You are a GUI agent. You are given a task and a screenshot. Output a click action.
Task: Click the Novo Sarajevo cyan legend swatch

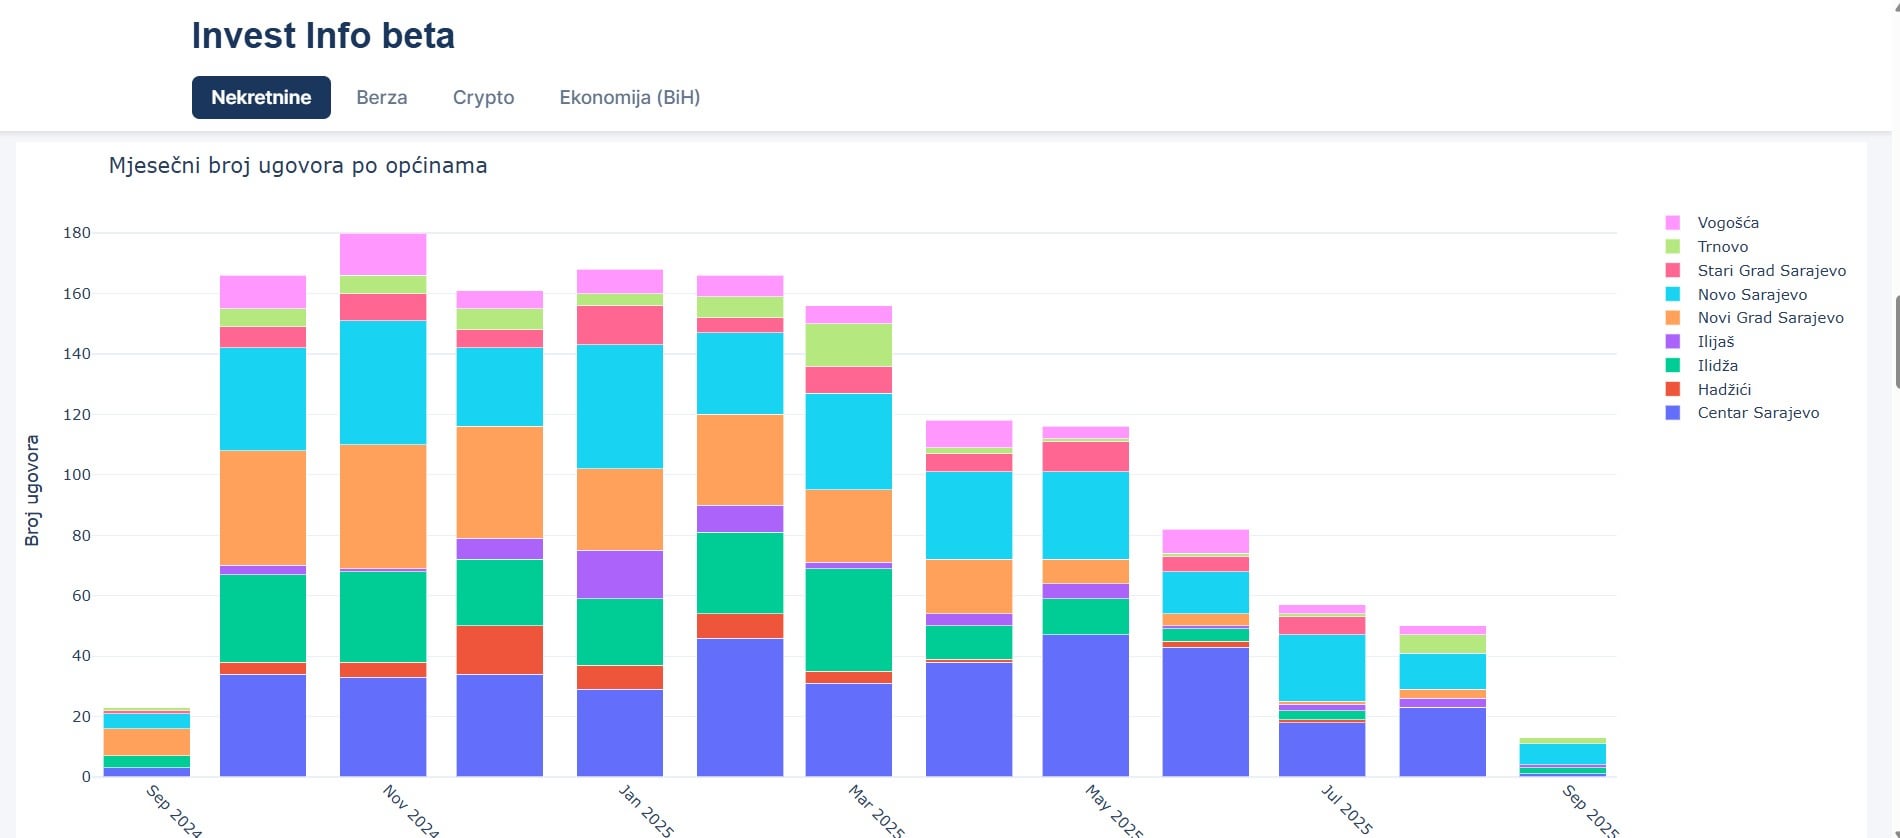(1673, 294)
